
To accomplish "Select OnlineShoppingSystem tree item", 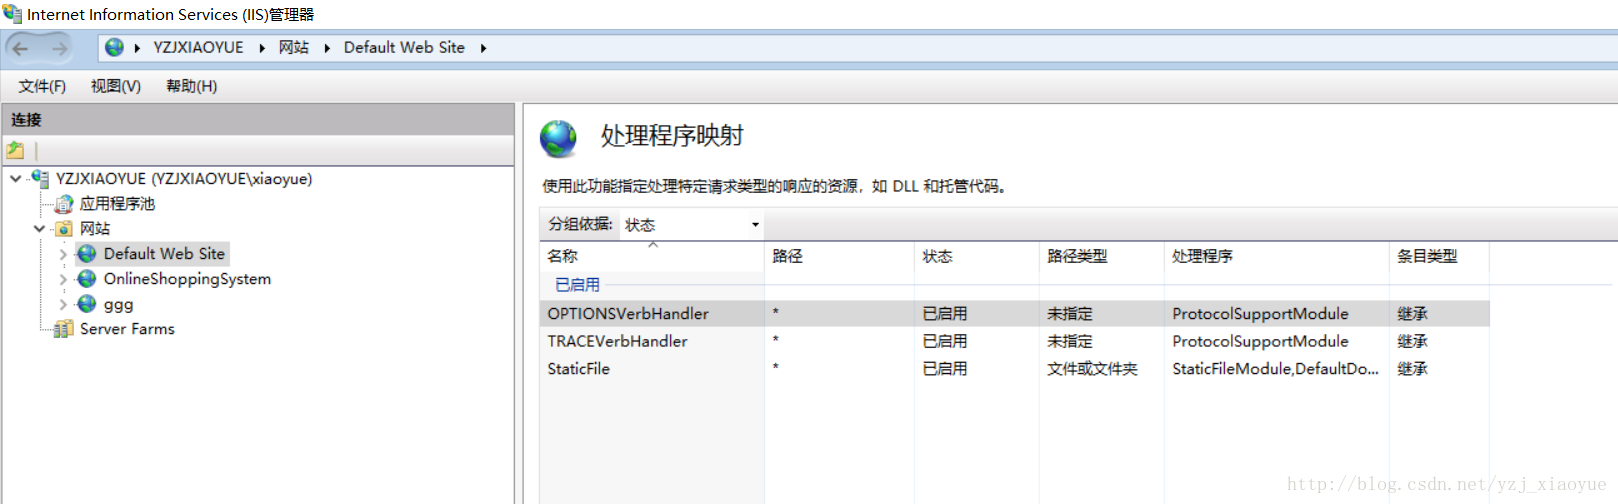I will pyautogui.click(x=187, y=279).
